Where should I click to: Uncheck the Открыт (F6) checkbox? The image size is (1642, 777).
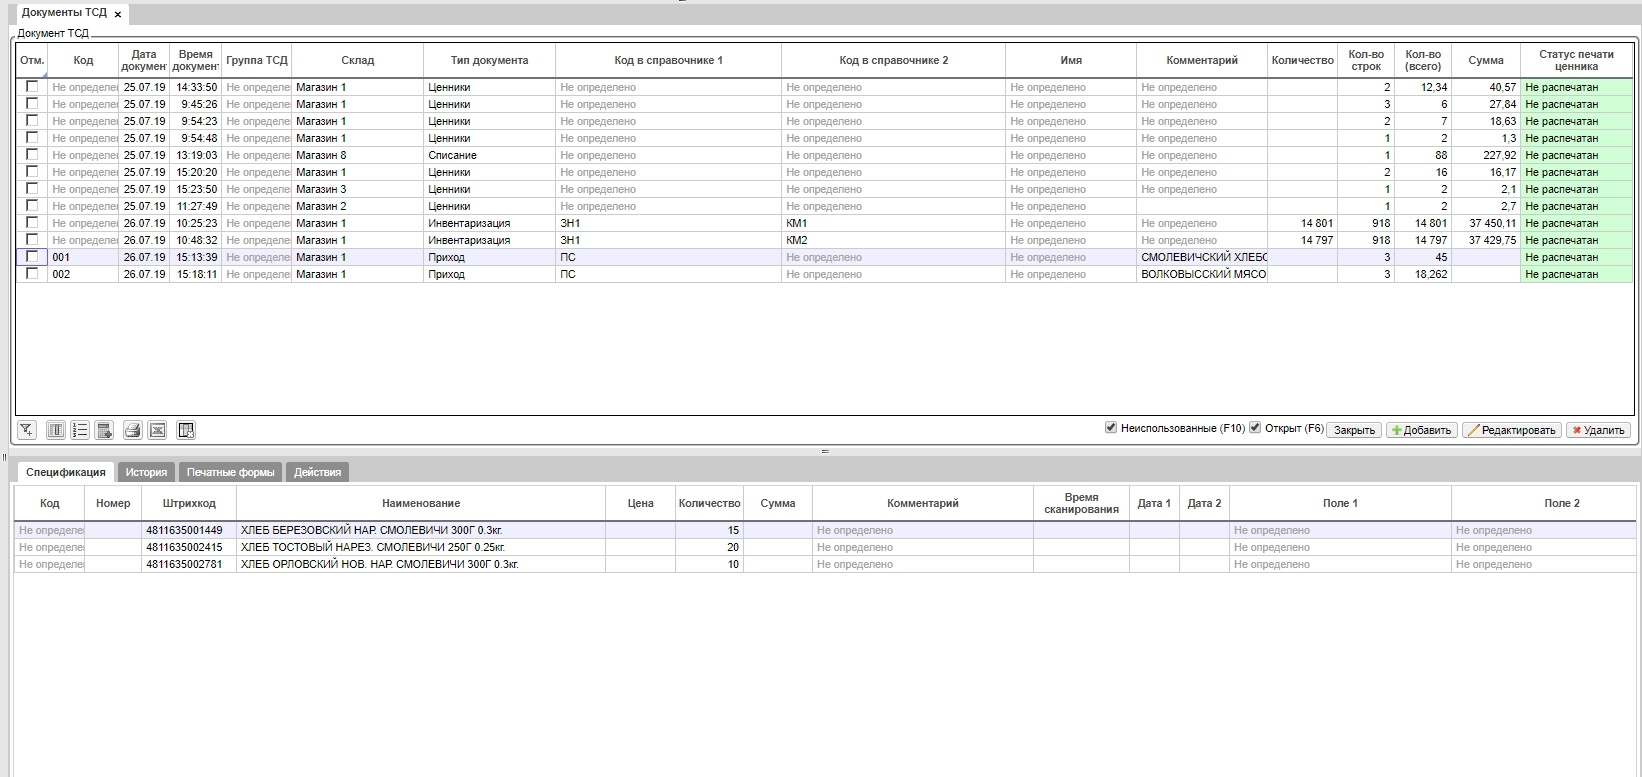(1255, 428)
